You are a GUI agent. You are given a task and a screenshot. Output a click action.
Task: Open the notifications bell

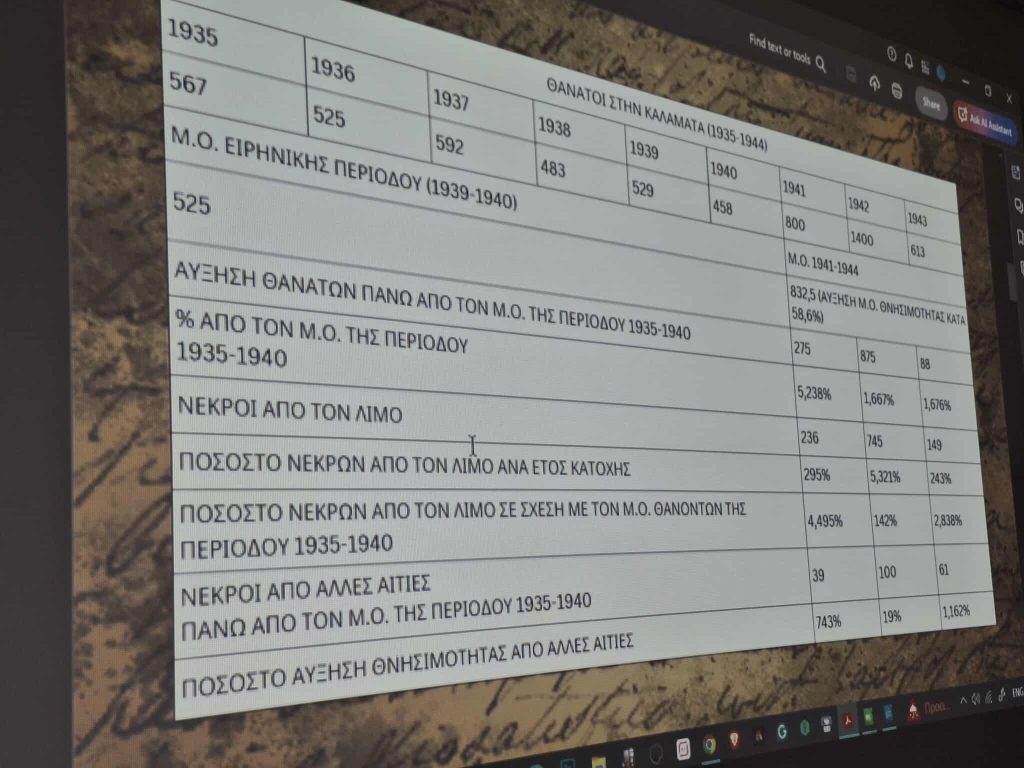pos(908,59)
